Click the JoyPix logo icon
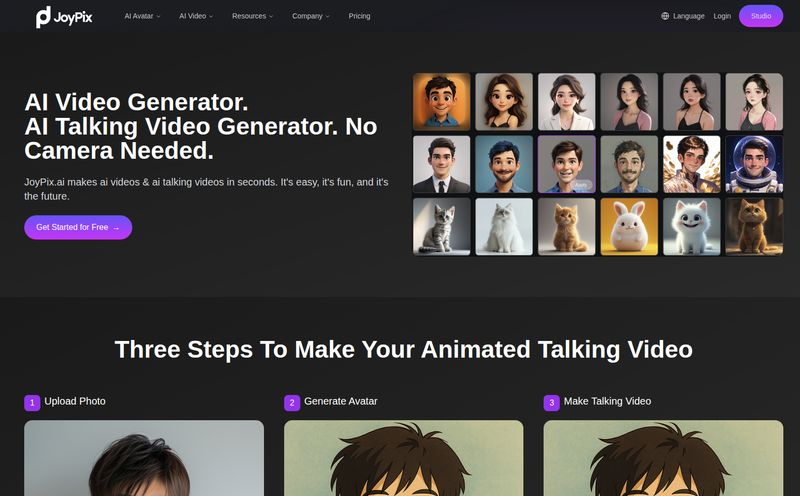Screen dimensions: 800x496 pos(43,16)
